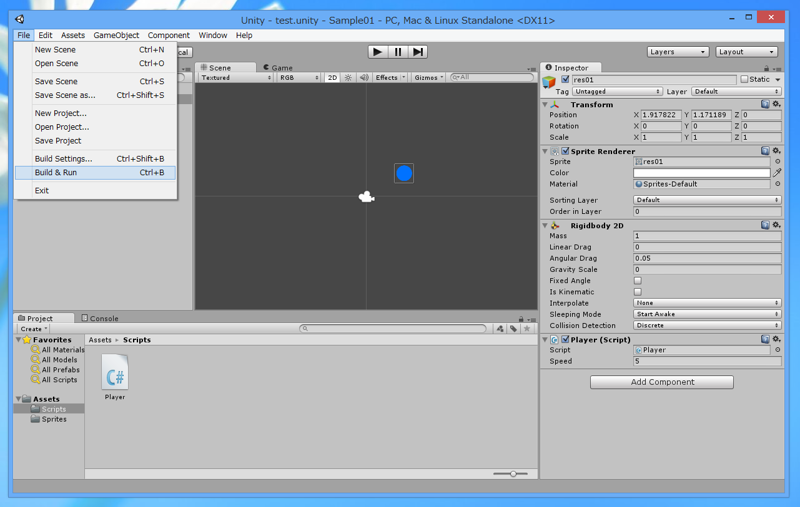The width and height of the screenshot is (800, 507).
Task: Toggle the Is Kinematic checkbox
Action: pos(638,292)
